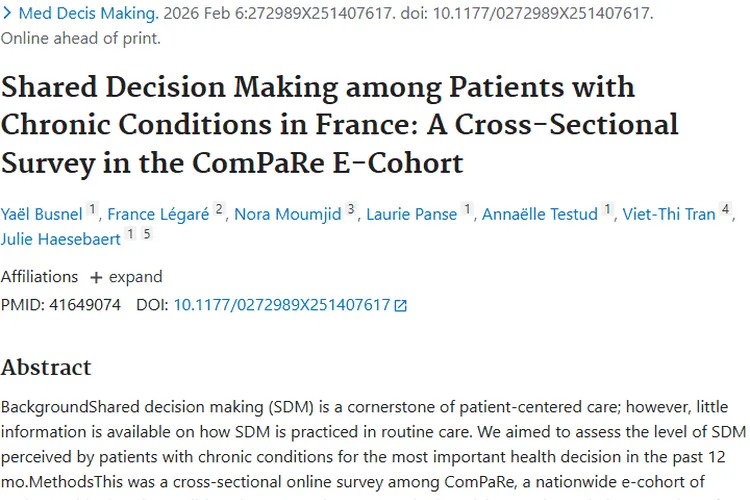Click the chevron before Med Decis Making
Viewport: 750px width, 500px height.
[x=8, y=13]
